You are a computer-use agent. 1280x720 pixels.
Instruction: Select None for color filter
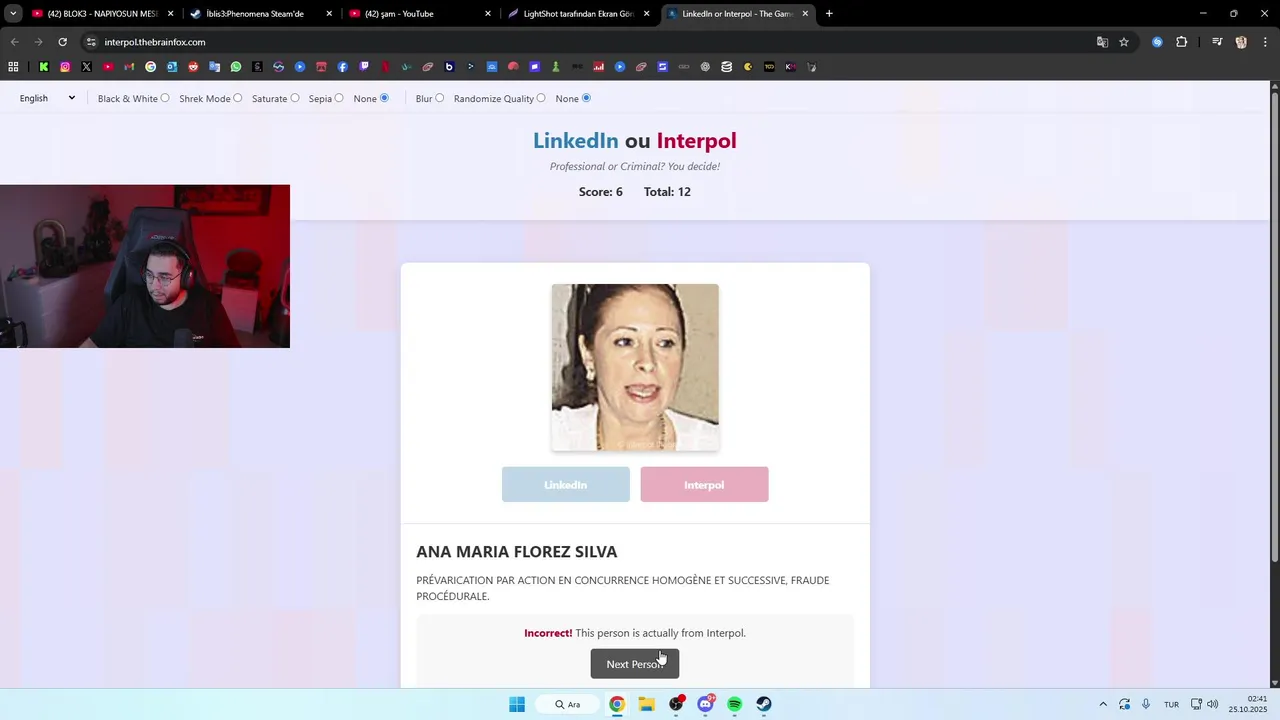pos(384,98)
